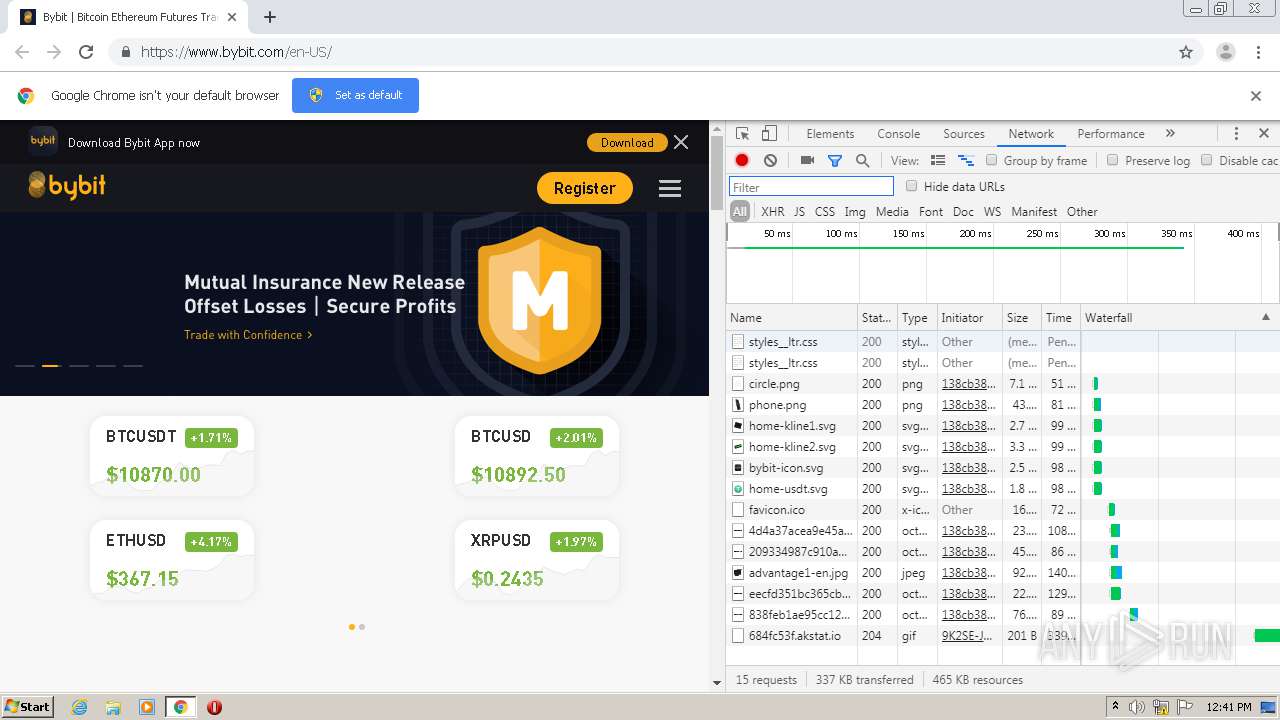Image resolution: width=1280 pixels, height=720 pixels.
Task: Click the yellow Download button
Action: 627,143
